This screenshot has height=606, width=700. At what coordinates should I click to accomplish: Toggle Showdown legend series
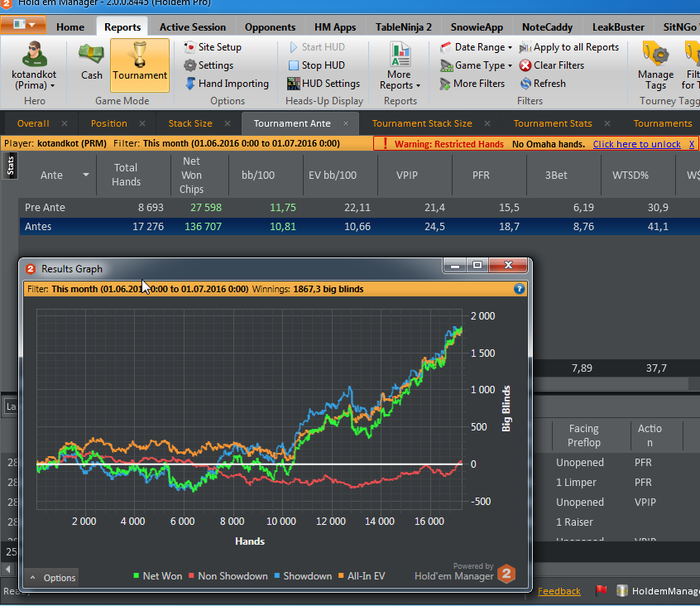[303, 576]
